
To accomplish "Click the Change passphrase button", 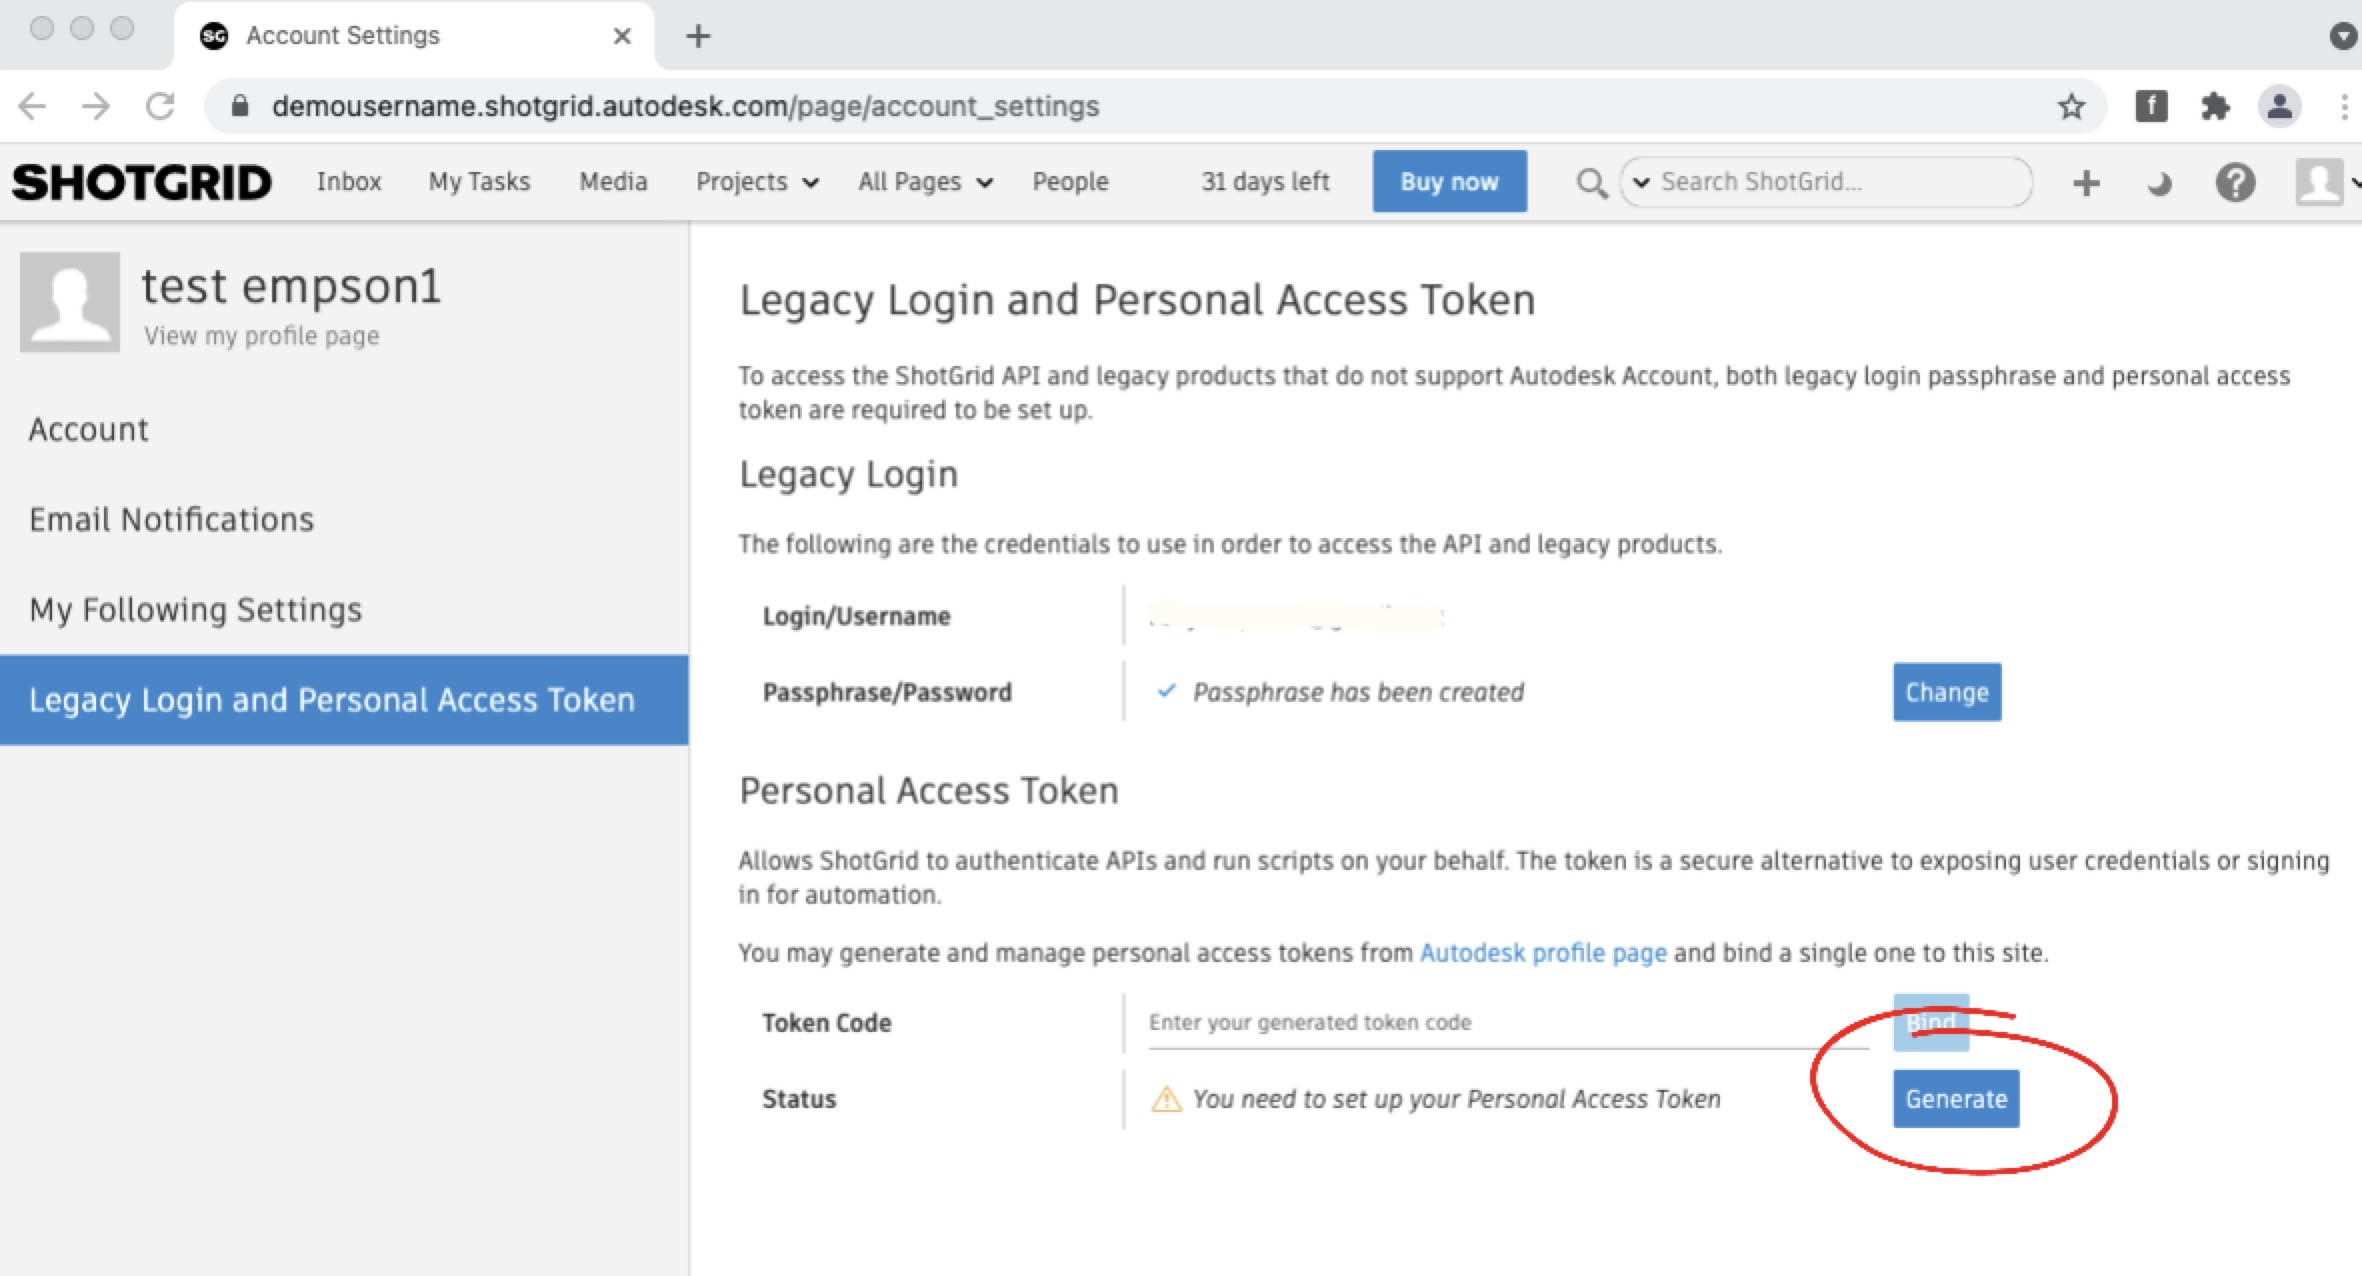I will (1946, 692).
